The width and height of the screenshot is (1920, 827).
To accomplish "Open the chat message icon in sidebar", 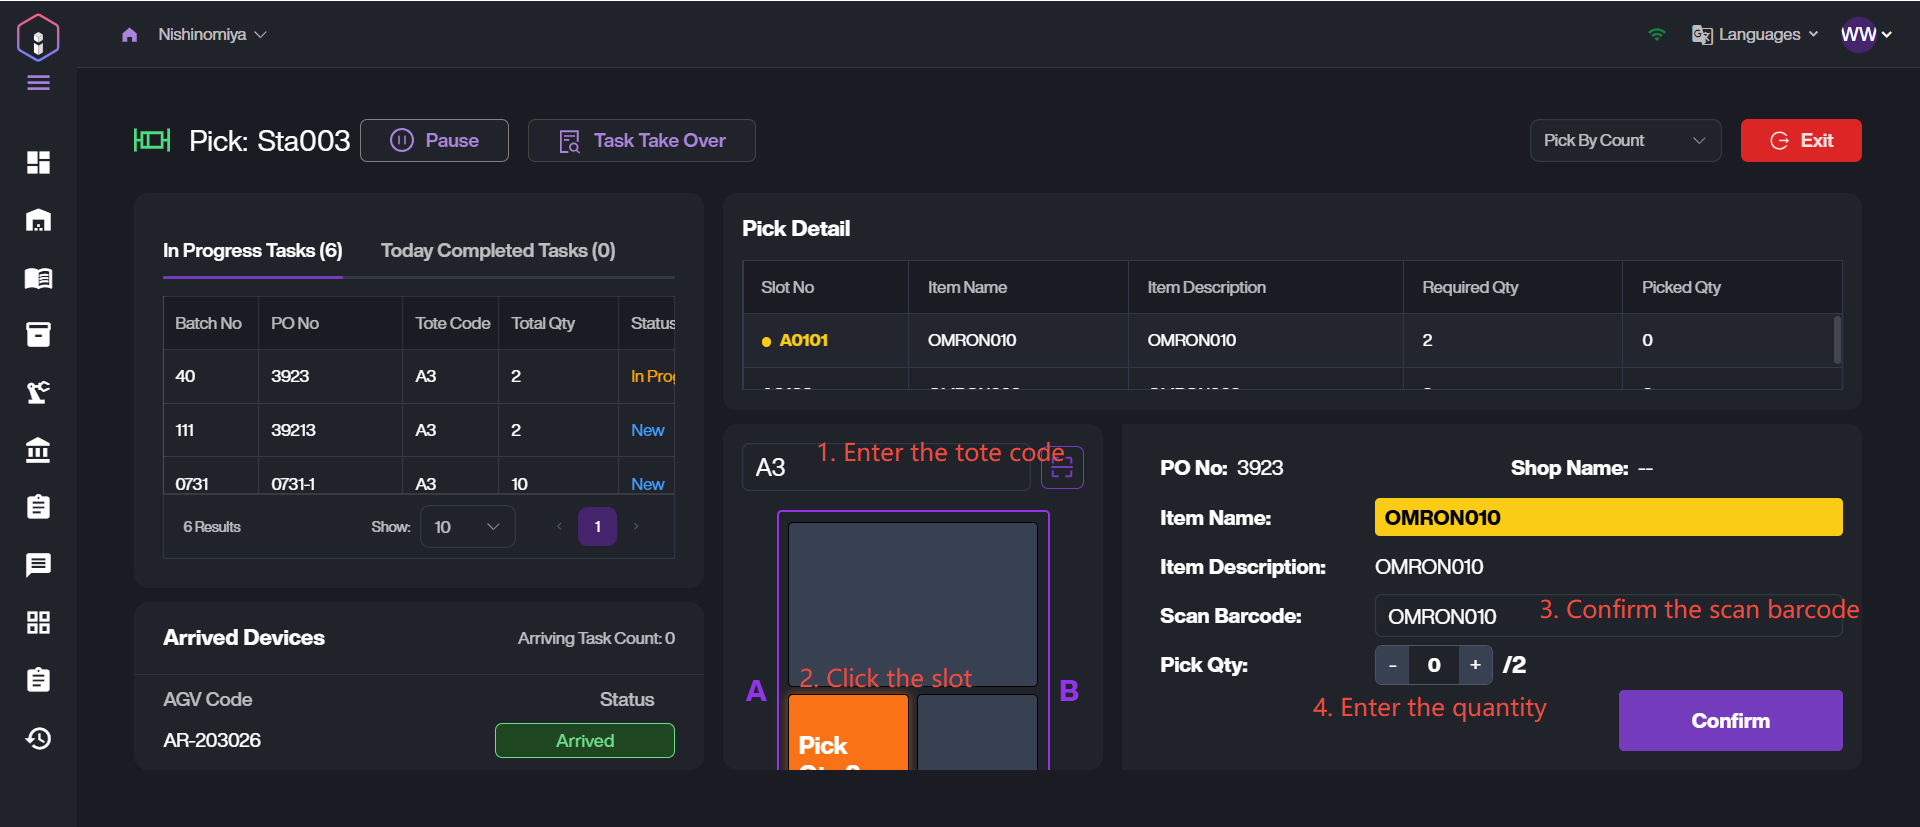I will [38, 565].
